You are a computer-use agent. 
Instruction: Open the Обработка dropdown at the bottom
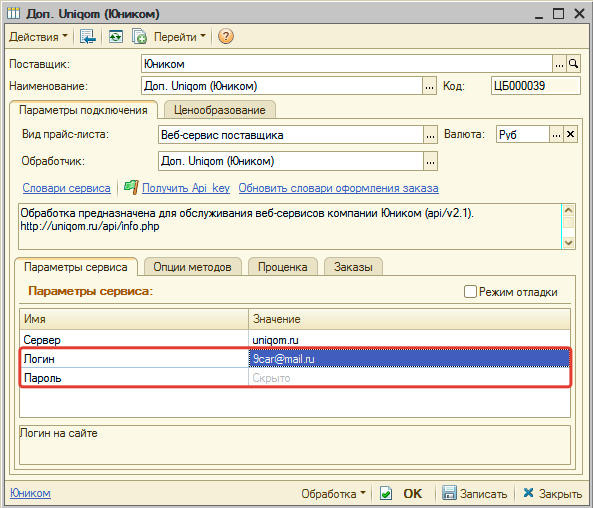tap(333, 493)
